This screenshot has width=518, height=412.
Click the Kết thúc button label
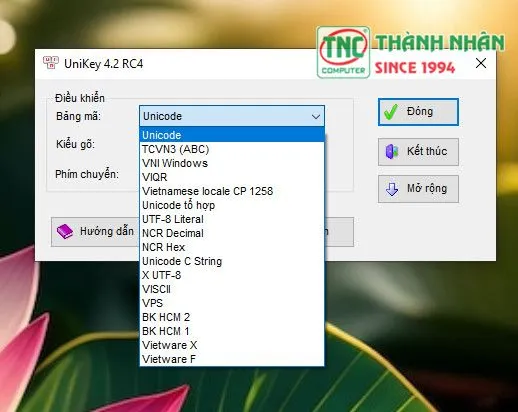point(427,151)
